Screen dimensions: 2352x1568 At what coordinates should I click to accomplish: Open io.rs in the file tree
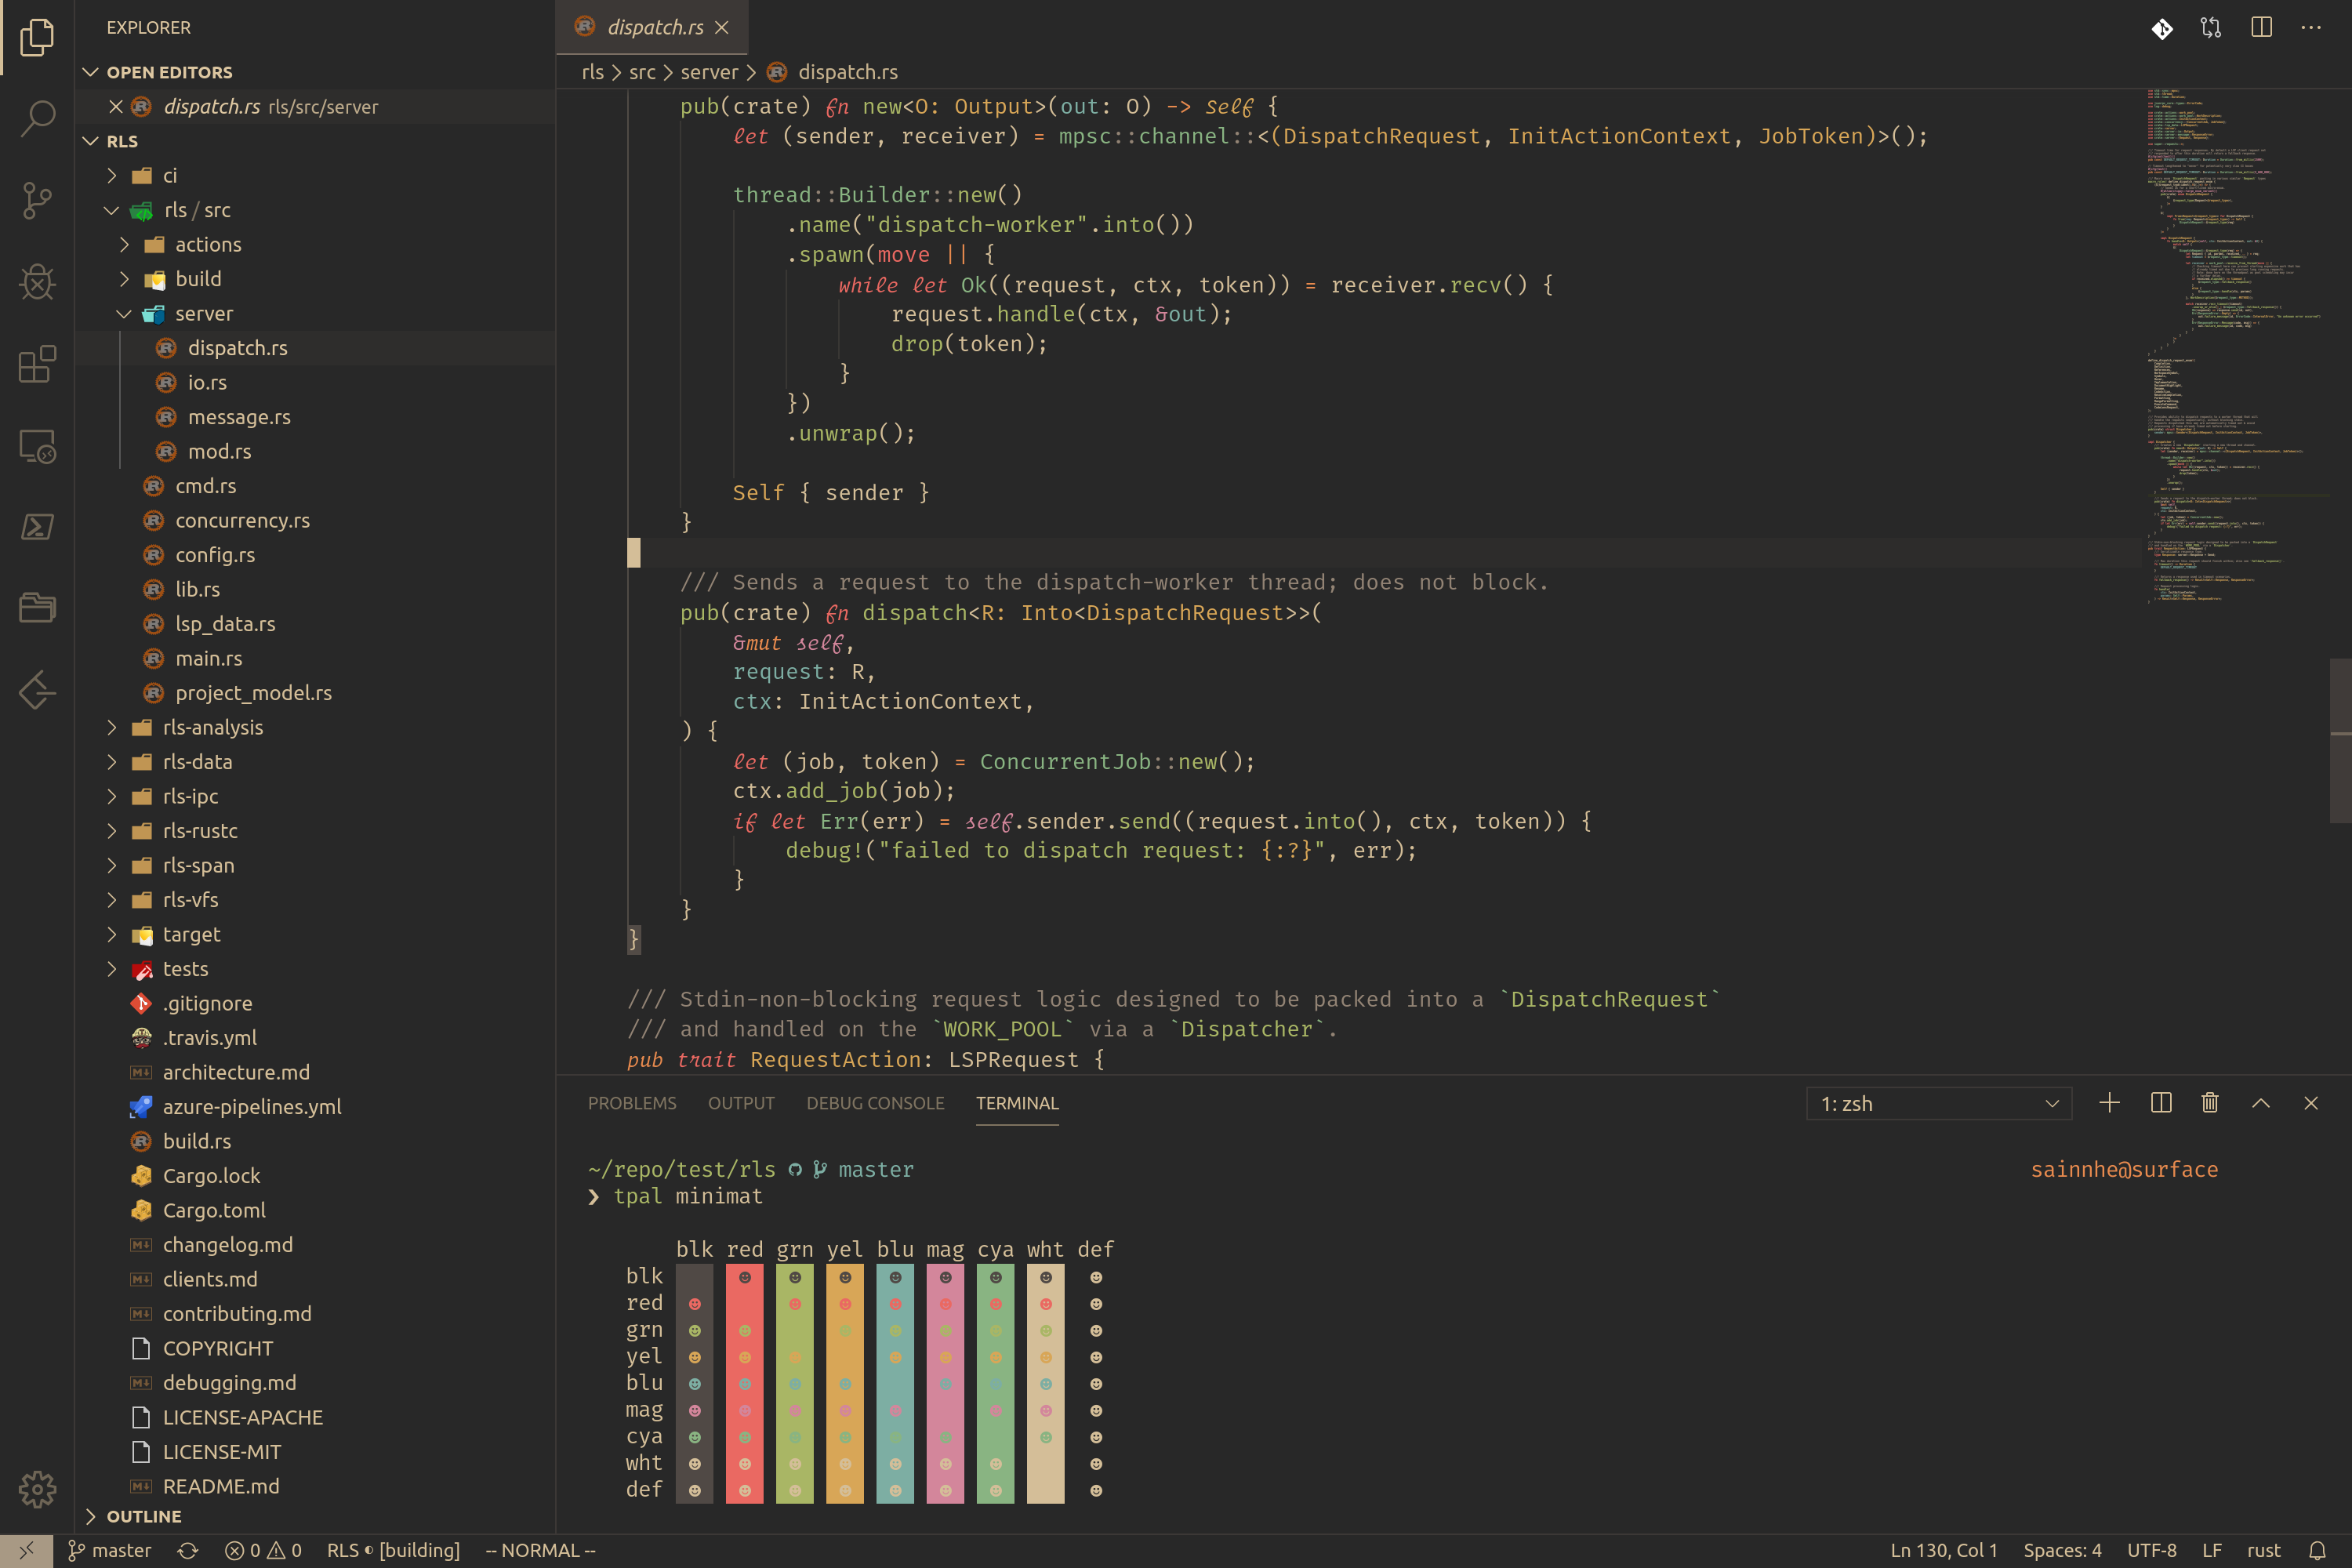point(207,382)
